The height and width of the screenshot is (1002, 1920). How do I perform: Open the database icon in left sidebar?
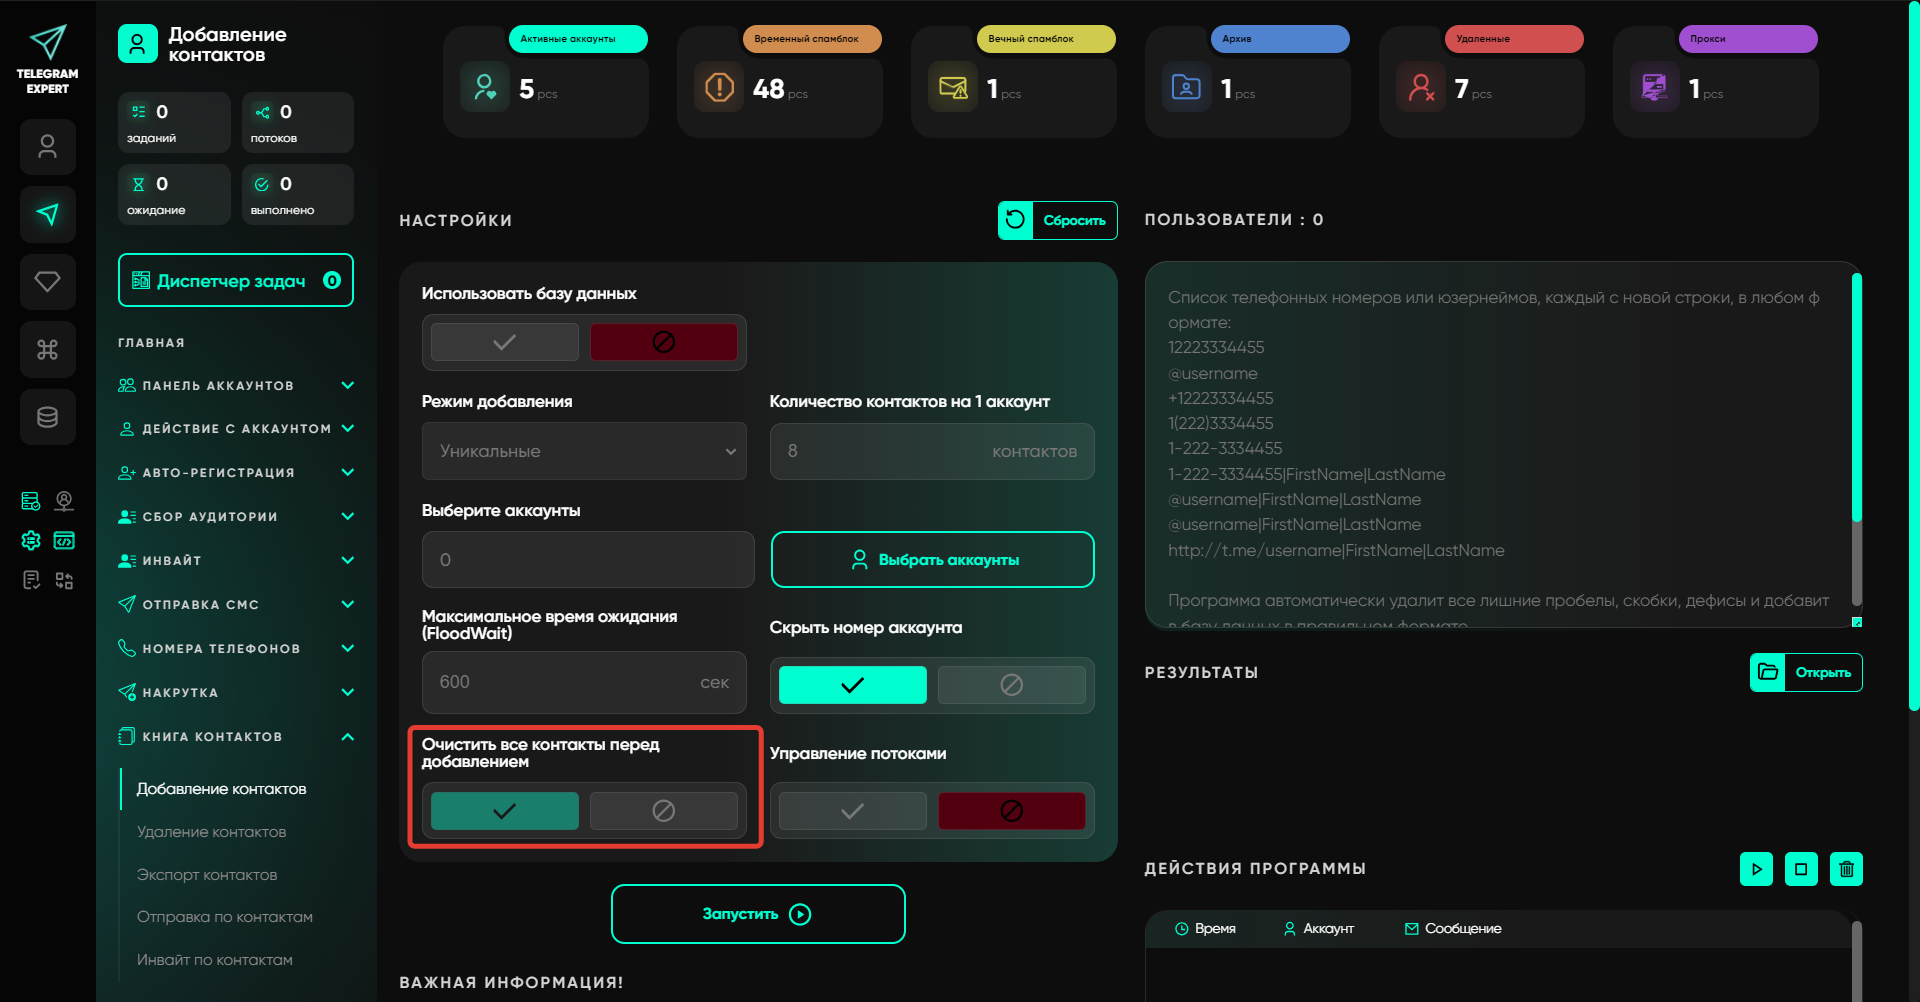pyautogui.click(x=47, y=417)
